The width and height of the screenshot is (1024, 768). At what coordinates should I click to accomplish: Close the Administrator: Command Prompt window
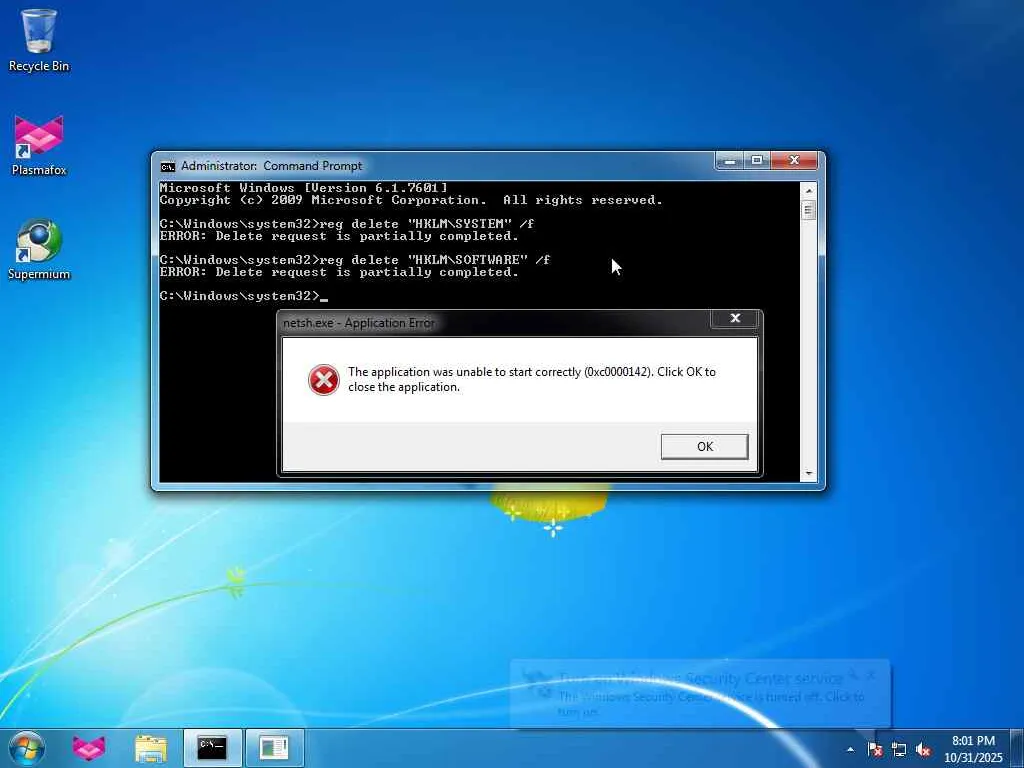(x=794, y=160)
